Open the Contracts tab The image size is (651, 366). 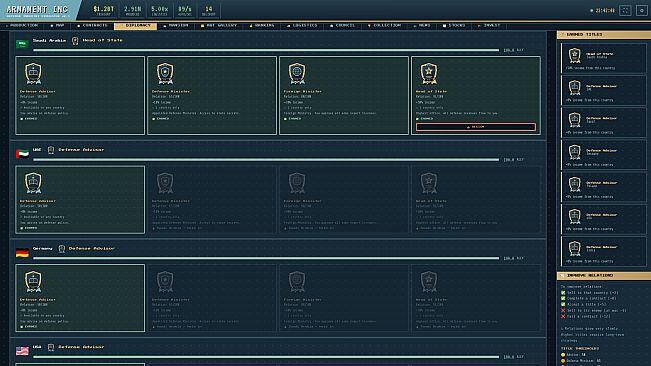(x=92, y=26)
